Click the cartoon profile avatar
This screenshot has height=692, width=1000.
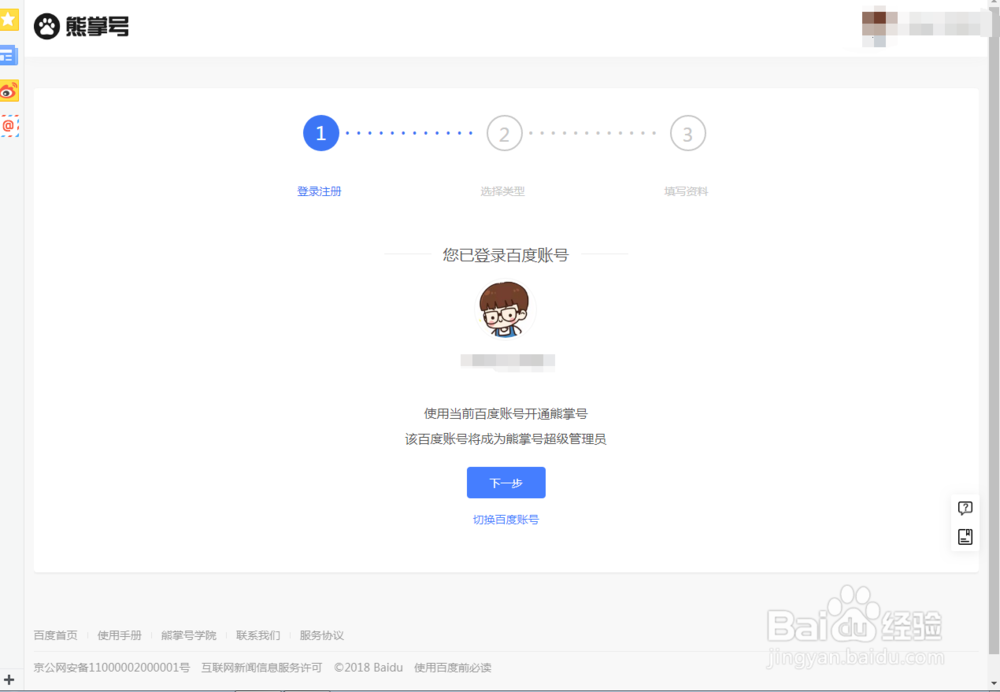505,310
